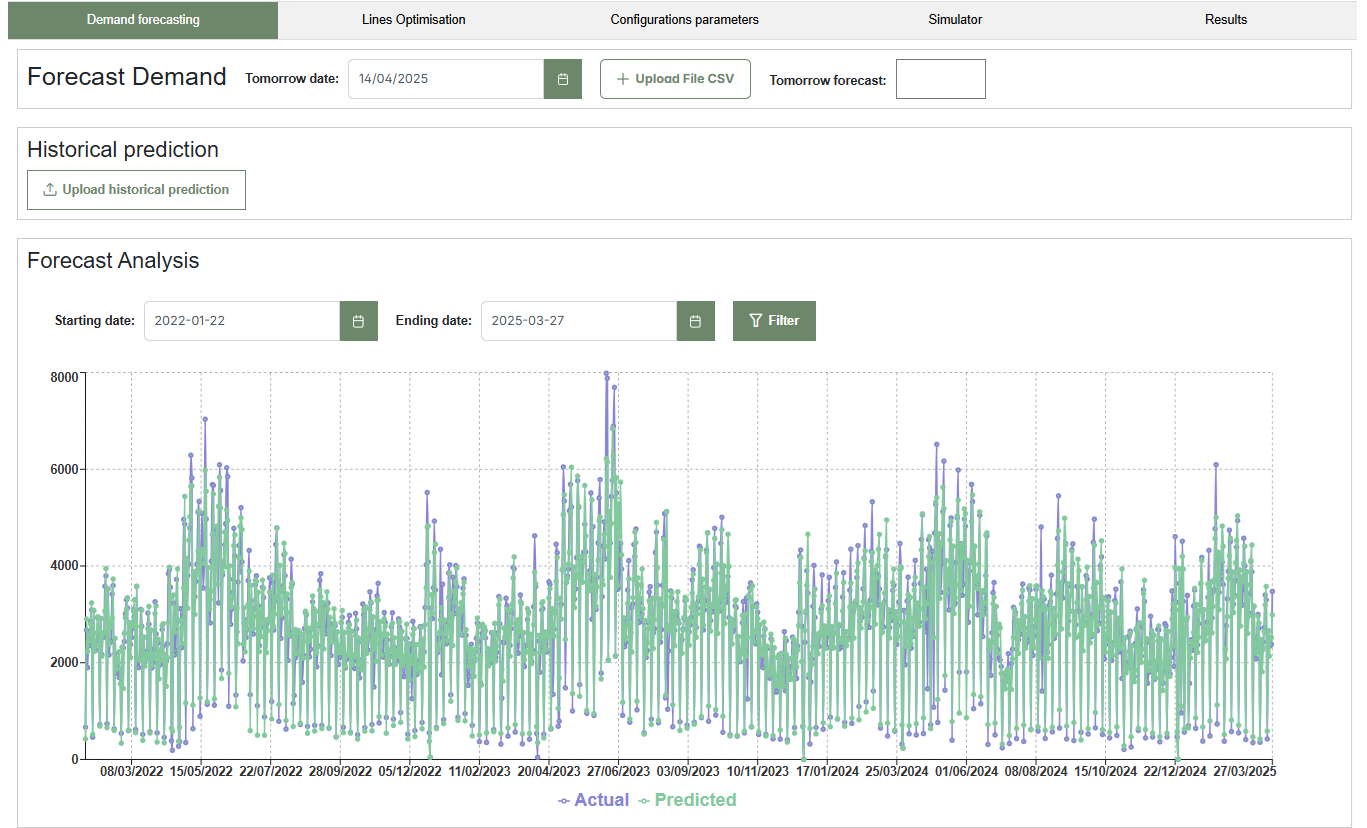The width and height of the screenshot is (1367, 828).
Task: Open the Starting date calendar icon
Action: pyautogui.click(x=358, y=321)
